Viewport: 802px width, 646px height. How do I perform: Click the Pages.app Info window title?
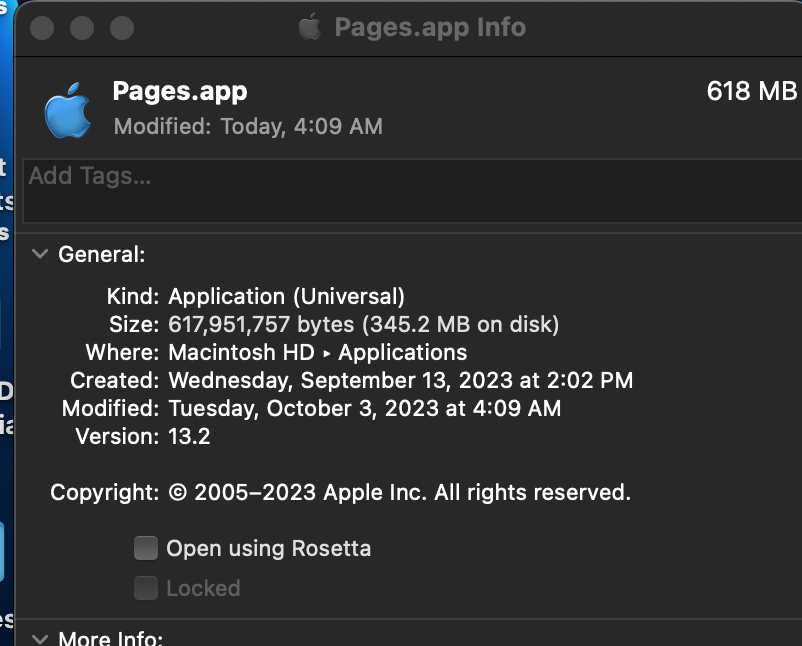(x=430, y=27)
